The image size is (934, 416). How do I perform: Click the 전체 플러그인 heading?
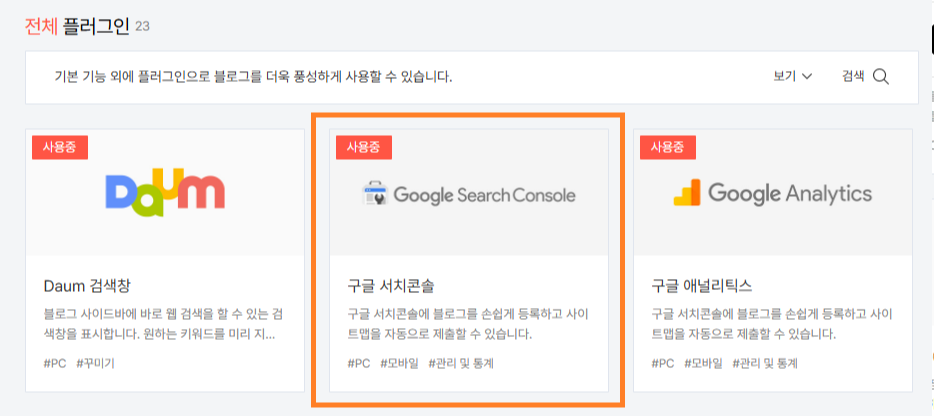coord(77,26)
